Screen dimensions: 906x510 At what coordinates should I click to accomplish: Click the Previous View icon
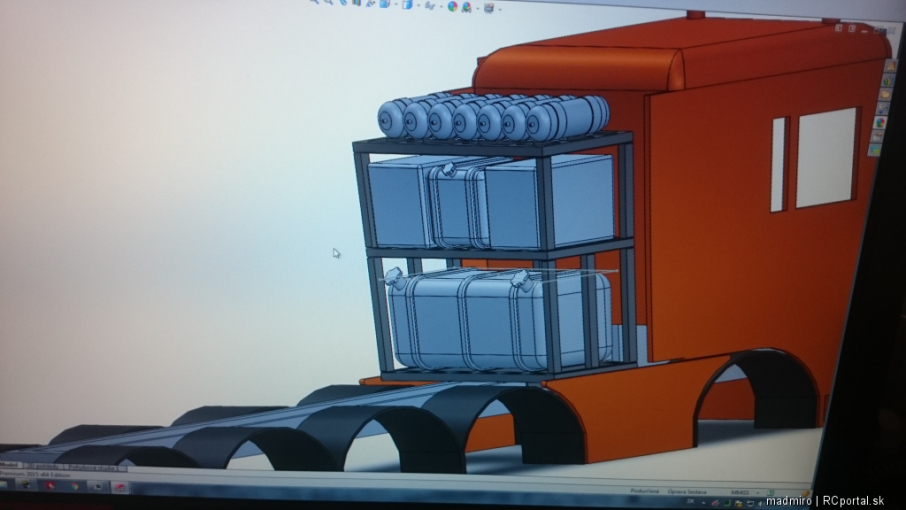[x=344, y=2]
